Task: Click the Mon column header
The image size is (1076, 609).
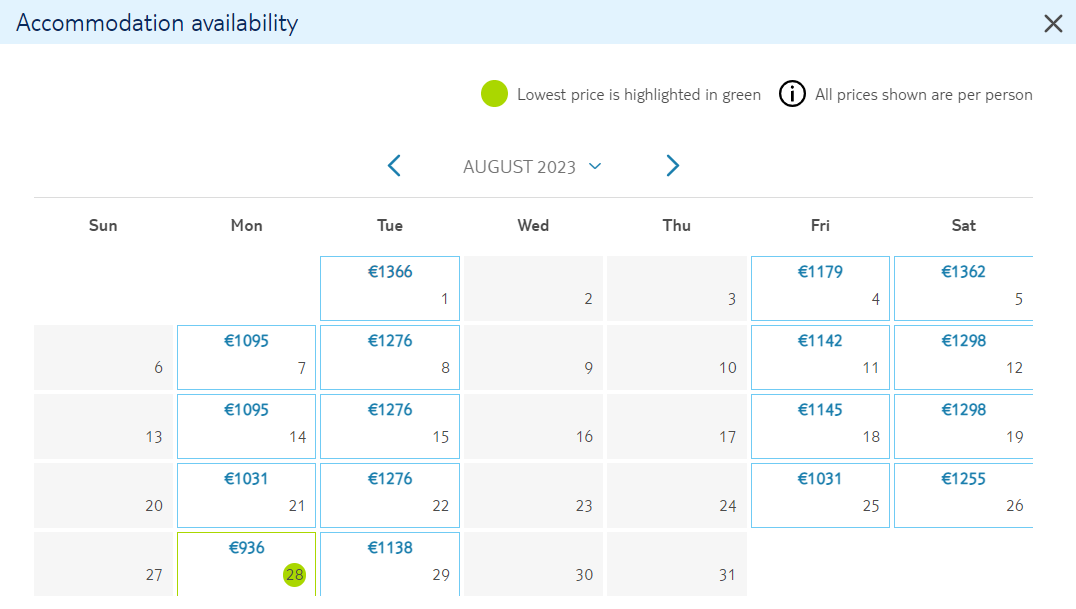Action: (x=246, y=225)
